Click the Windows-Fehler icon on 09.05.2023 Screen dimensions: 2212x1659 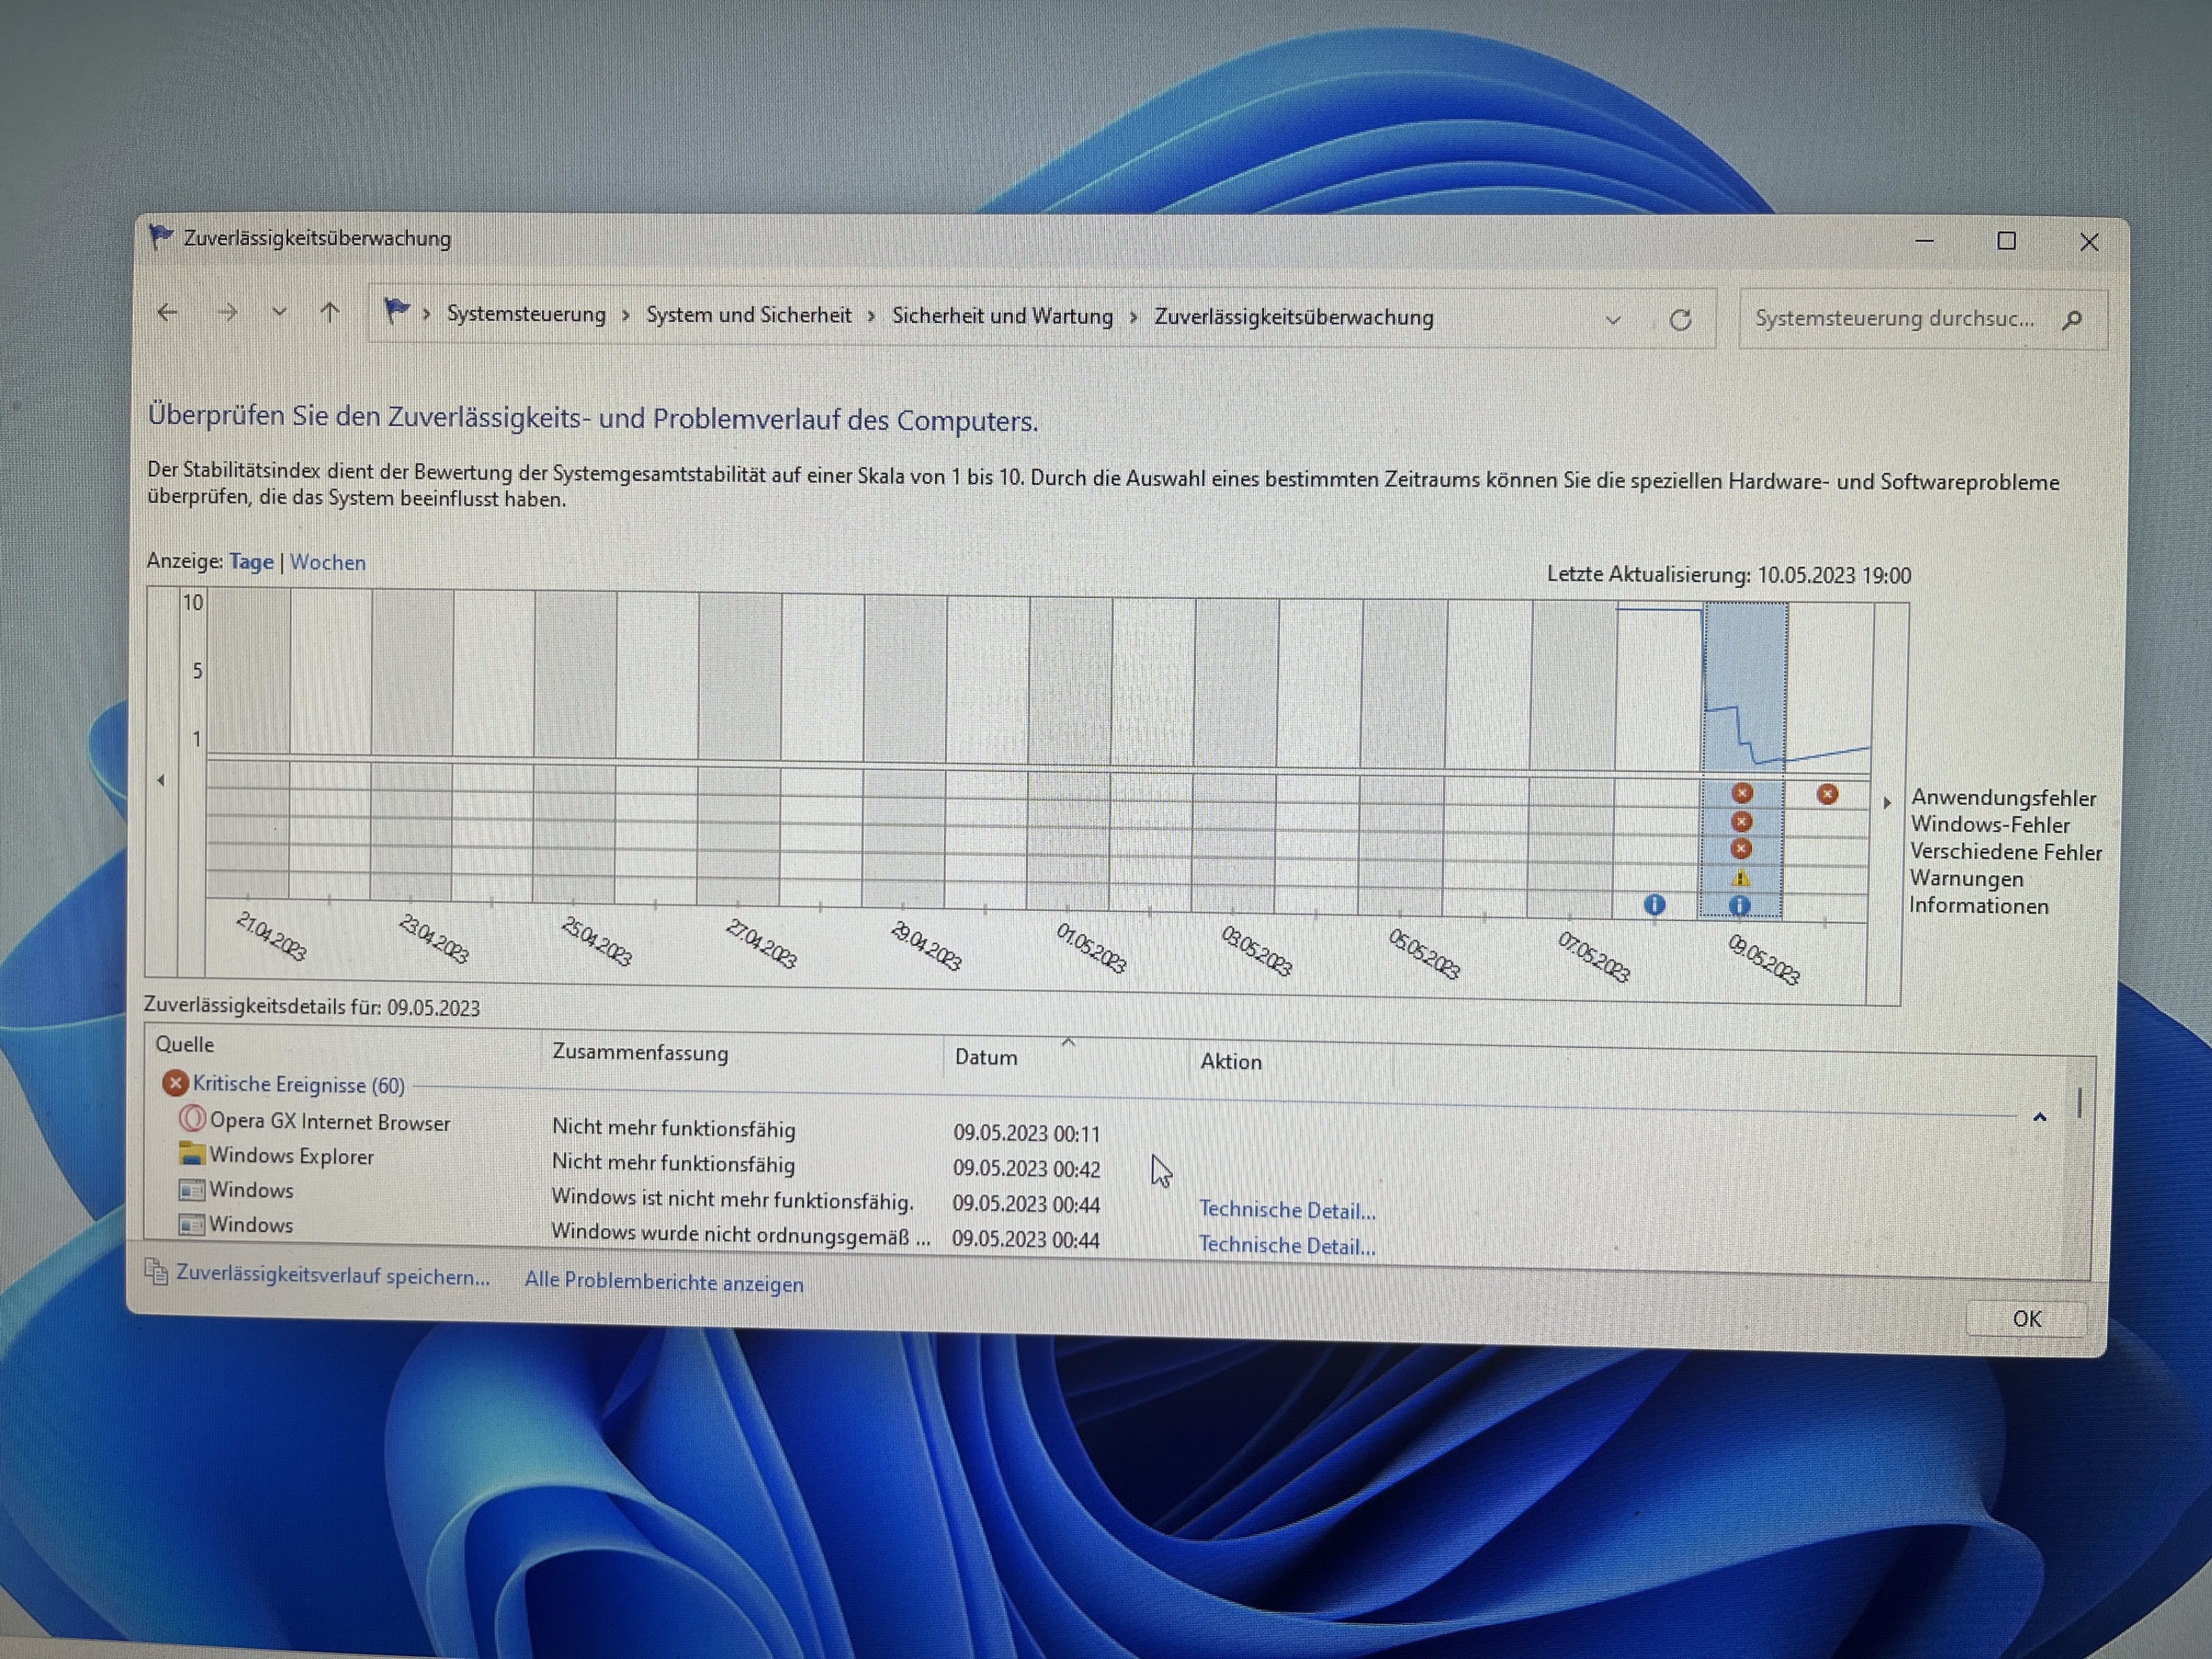click(1741, 821)
